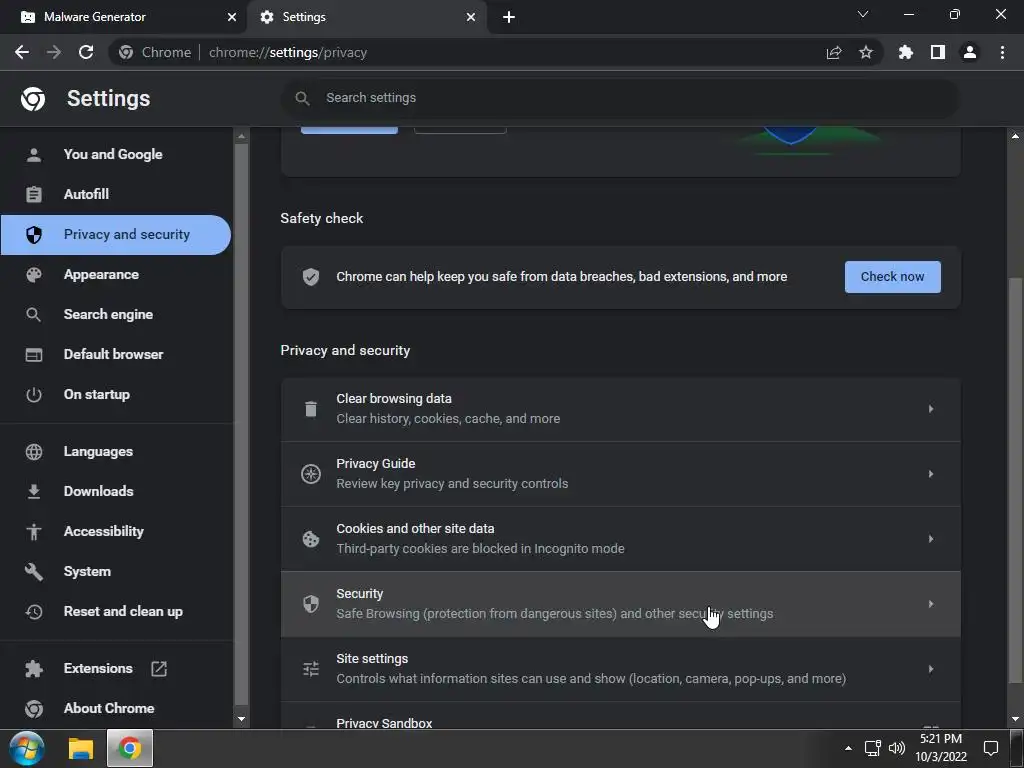The image size is (1024, 768).
Task: Toggle the side panel icon
Action: pyautogui.click(x=938, y=52)
